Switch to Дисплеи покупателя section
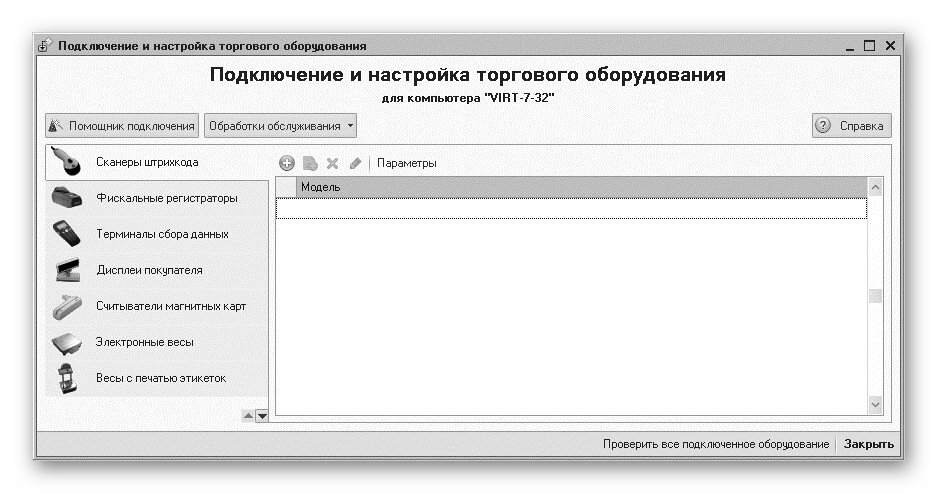Viewport: 937px width, 493px height. 149,270
